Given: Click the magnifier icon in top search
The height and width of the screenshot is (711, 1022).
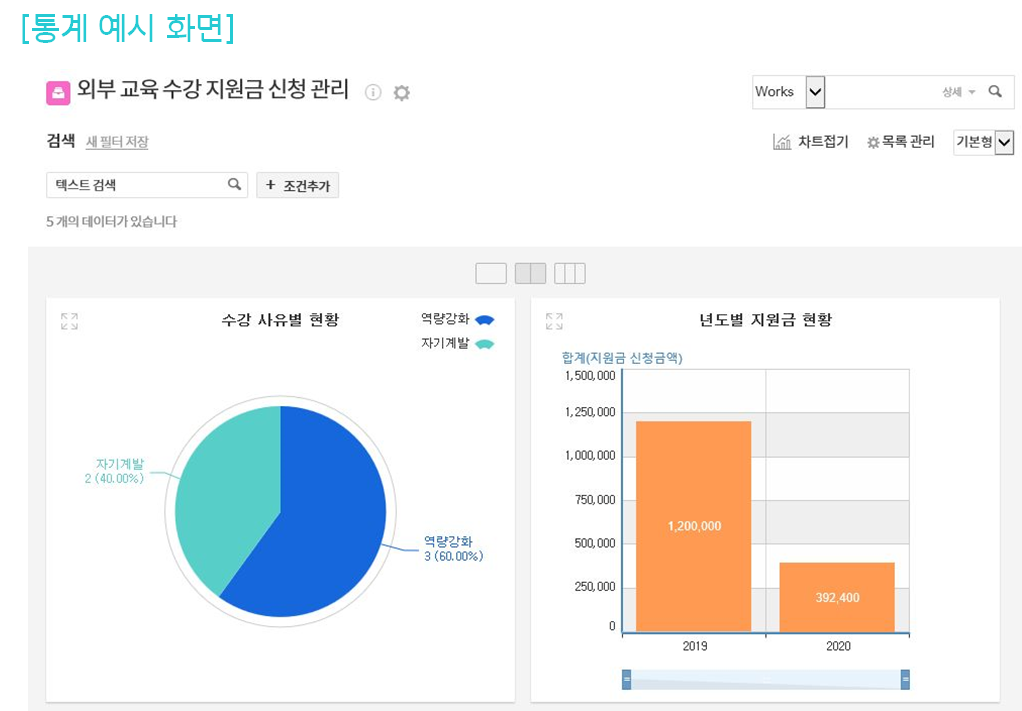Looking at the screenshot, I should [x=995, y=91].
